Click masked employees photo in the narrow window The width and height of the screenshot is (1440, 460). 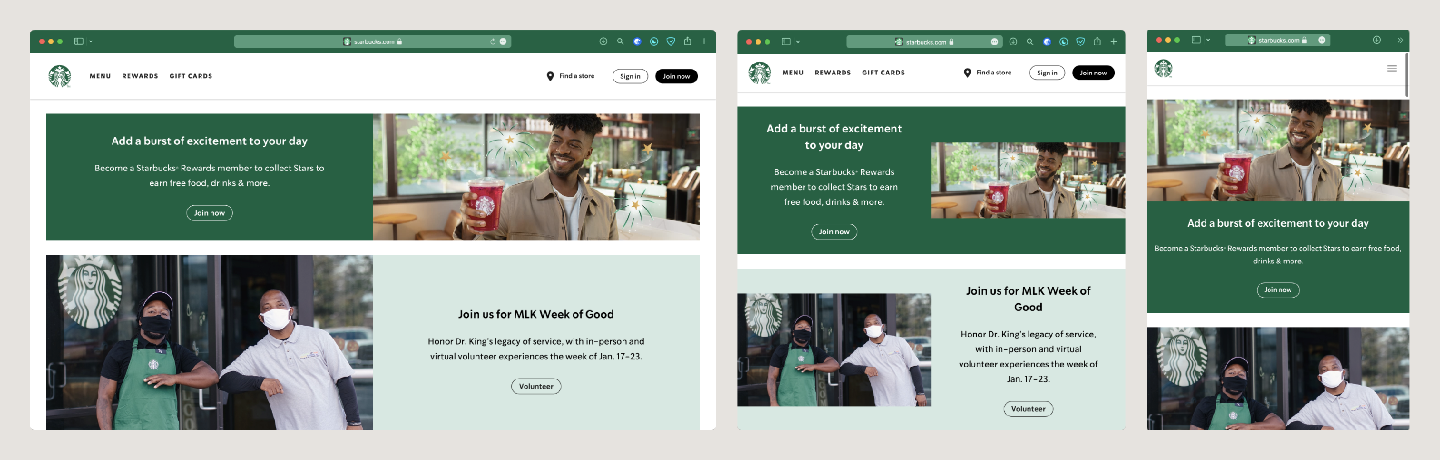click(x=1278, y=379)
